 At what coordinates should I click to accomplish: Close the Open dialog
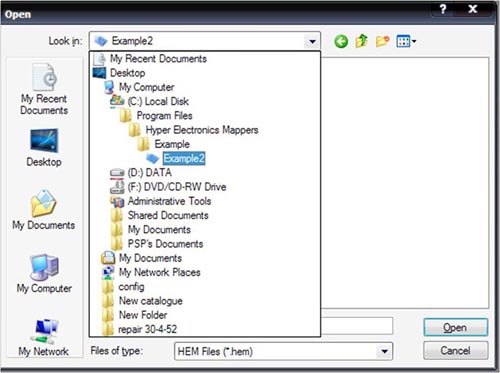[x=473, y=9]
